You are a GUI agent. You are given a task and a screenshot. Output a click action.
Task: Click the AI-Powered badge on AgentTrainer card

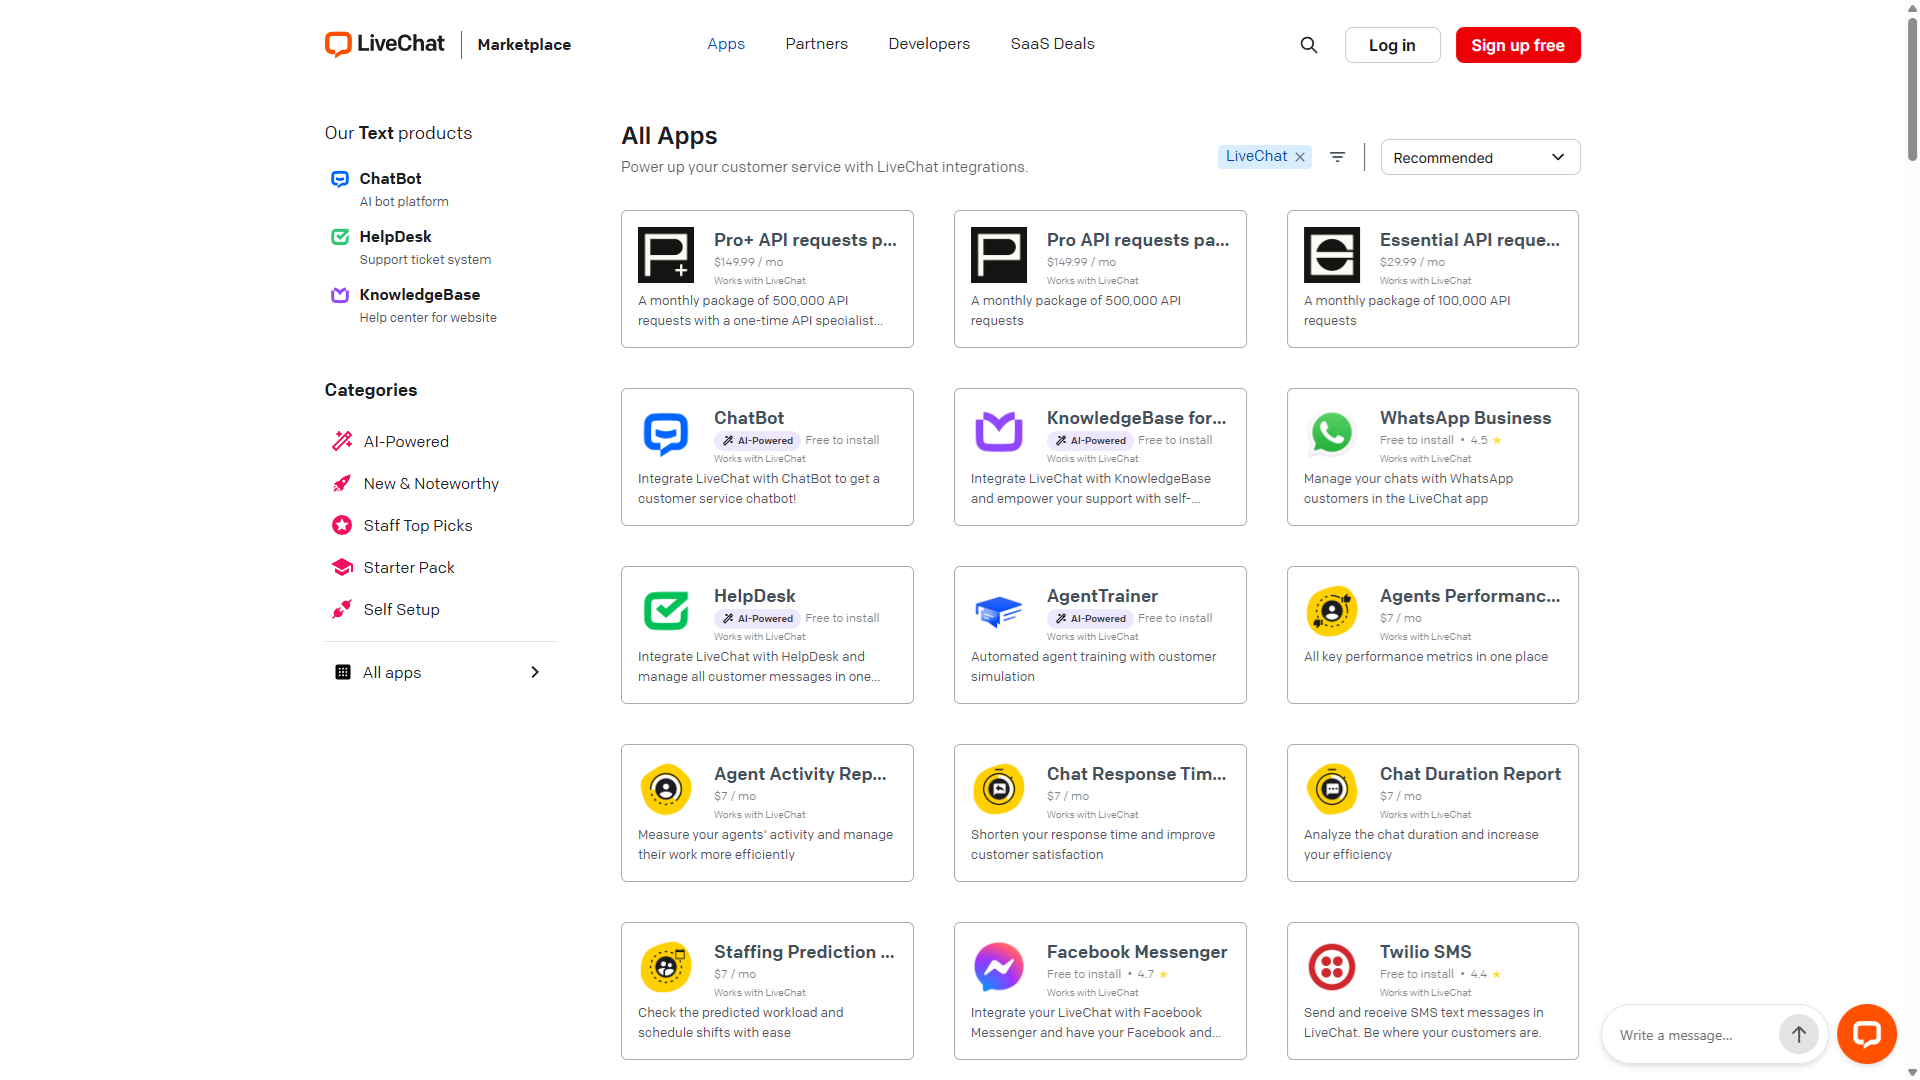1090,619
